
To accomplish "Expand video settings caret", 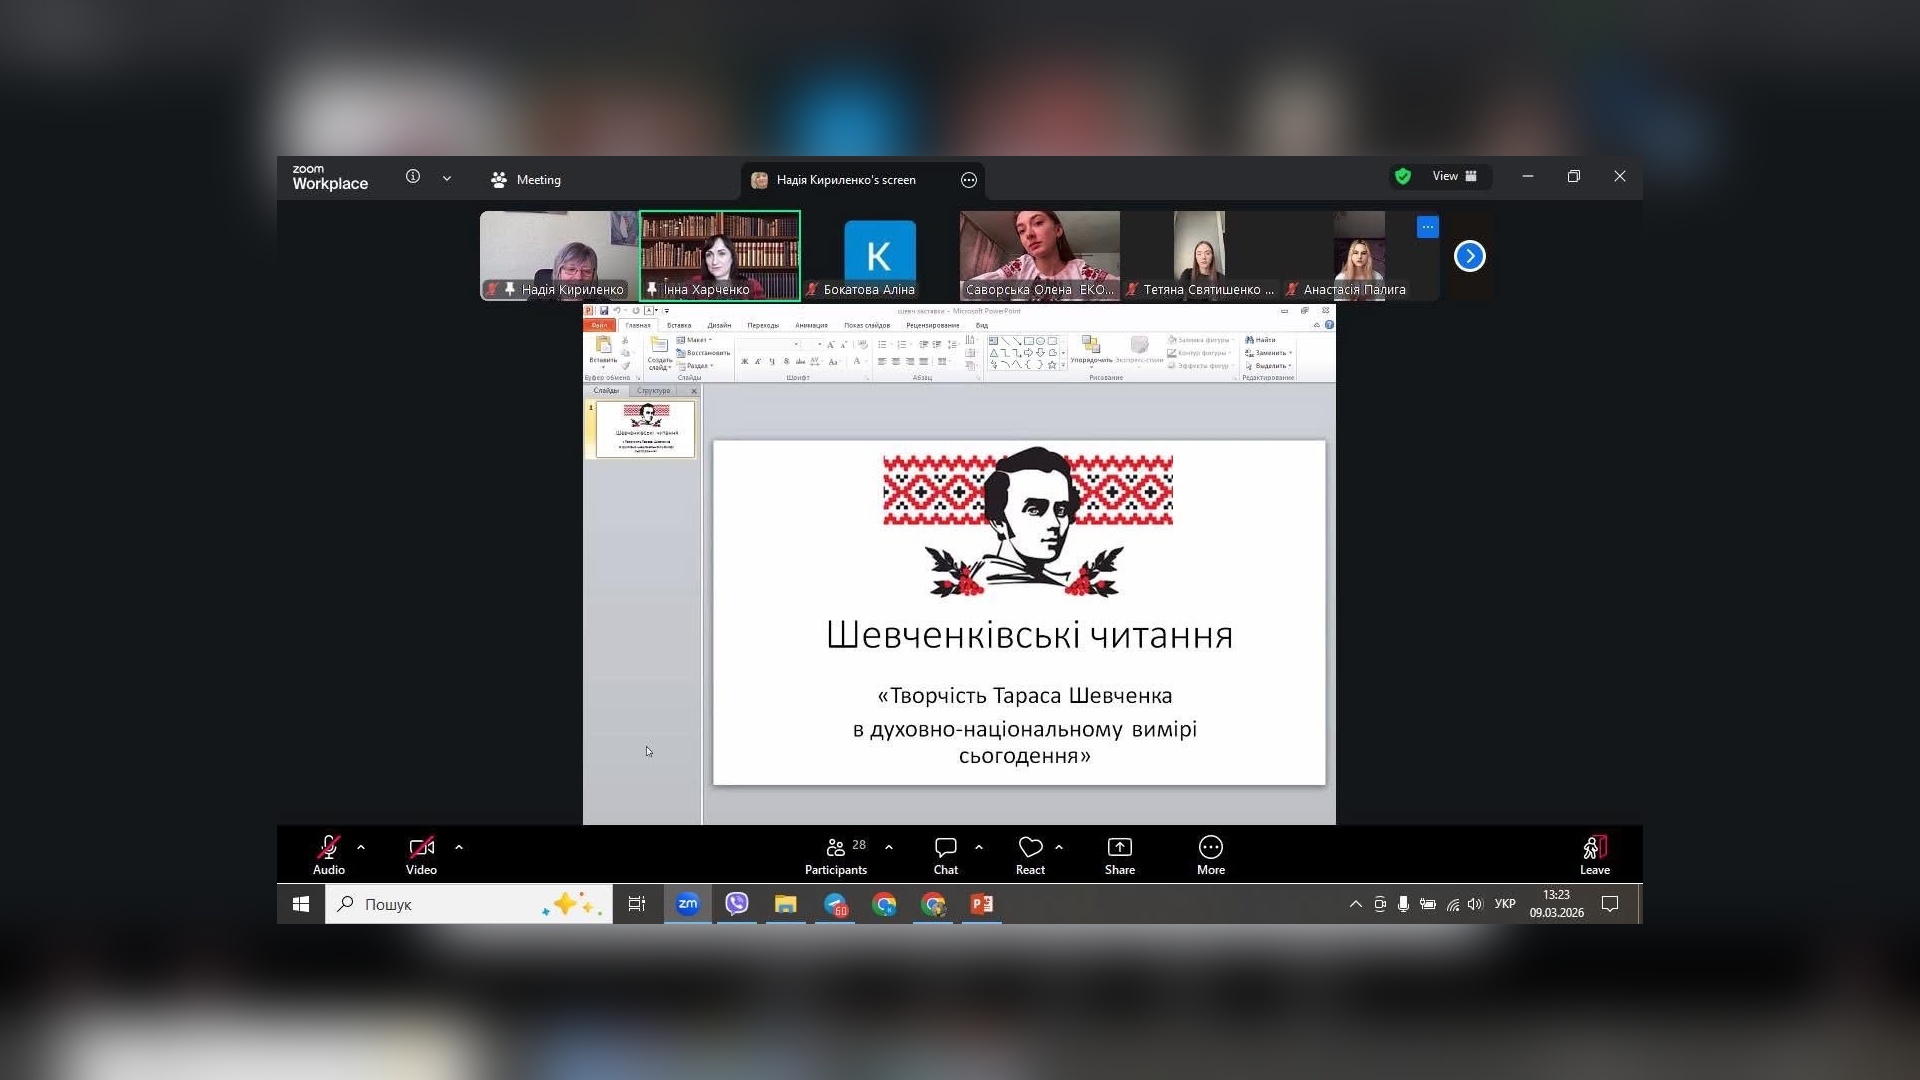I will 459,847.
